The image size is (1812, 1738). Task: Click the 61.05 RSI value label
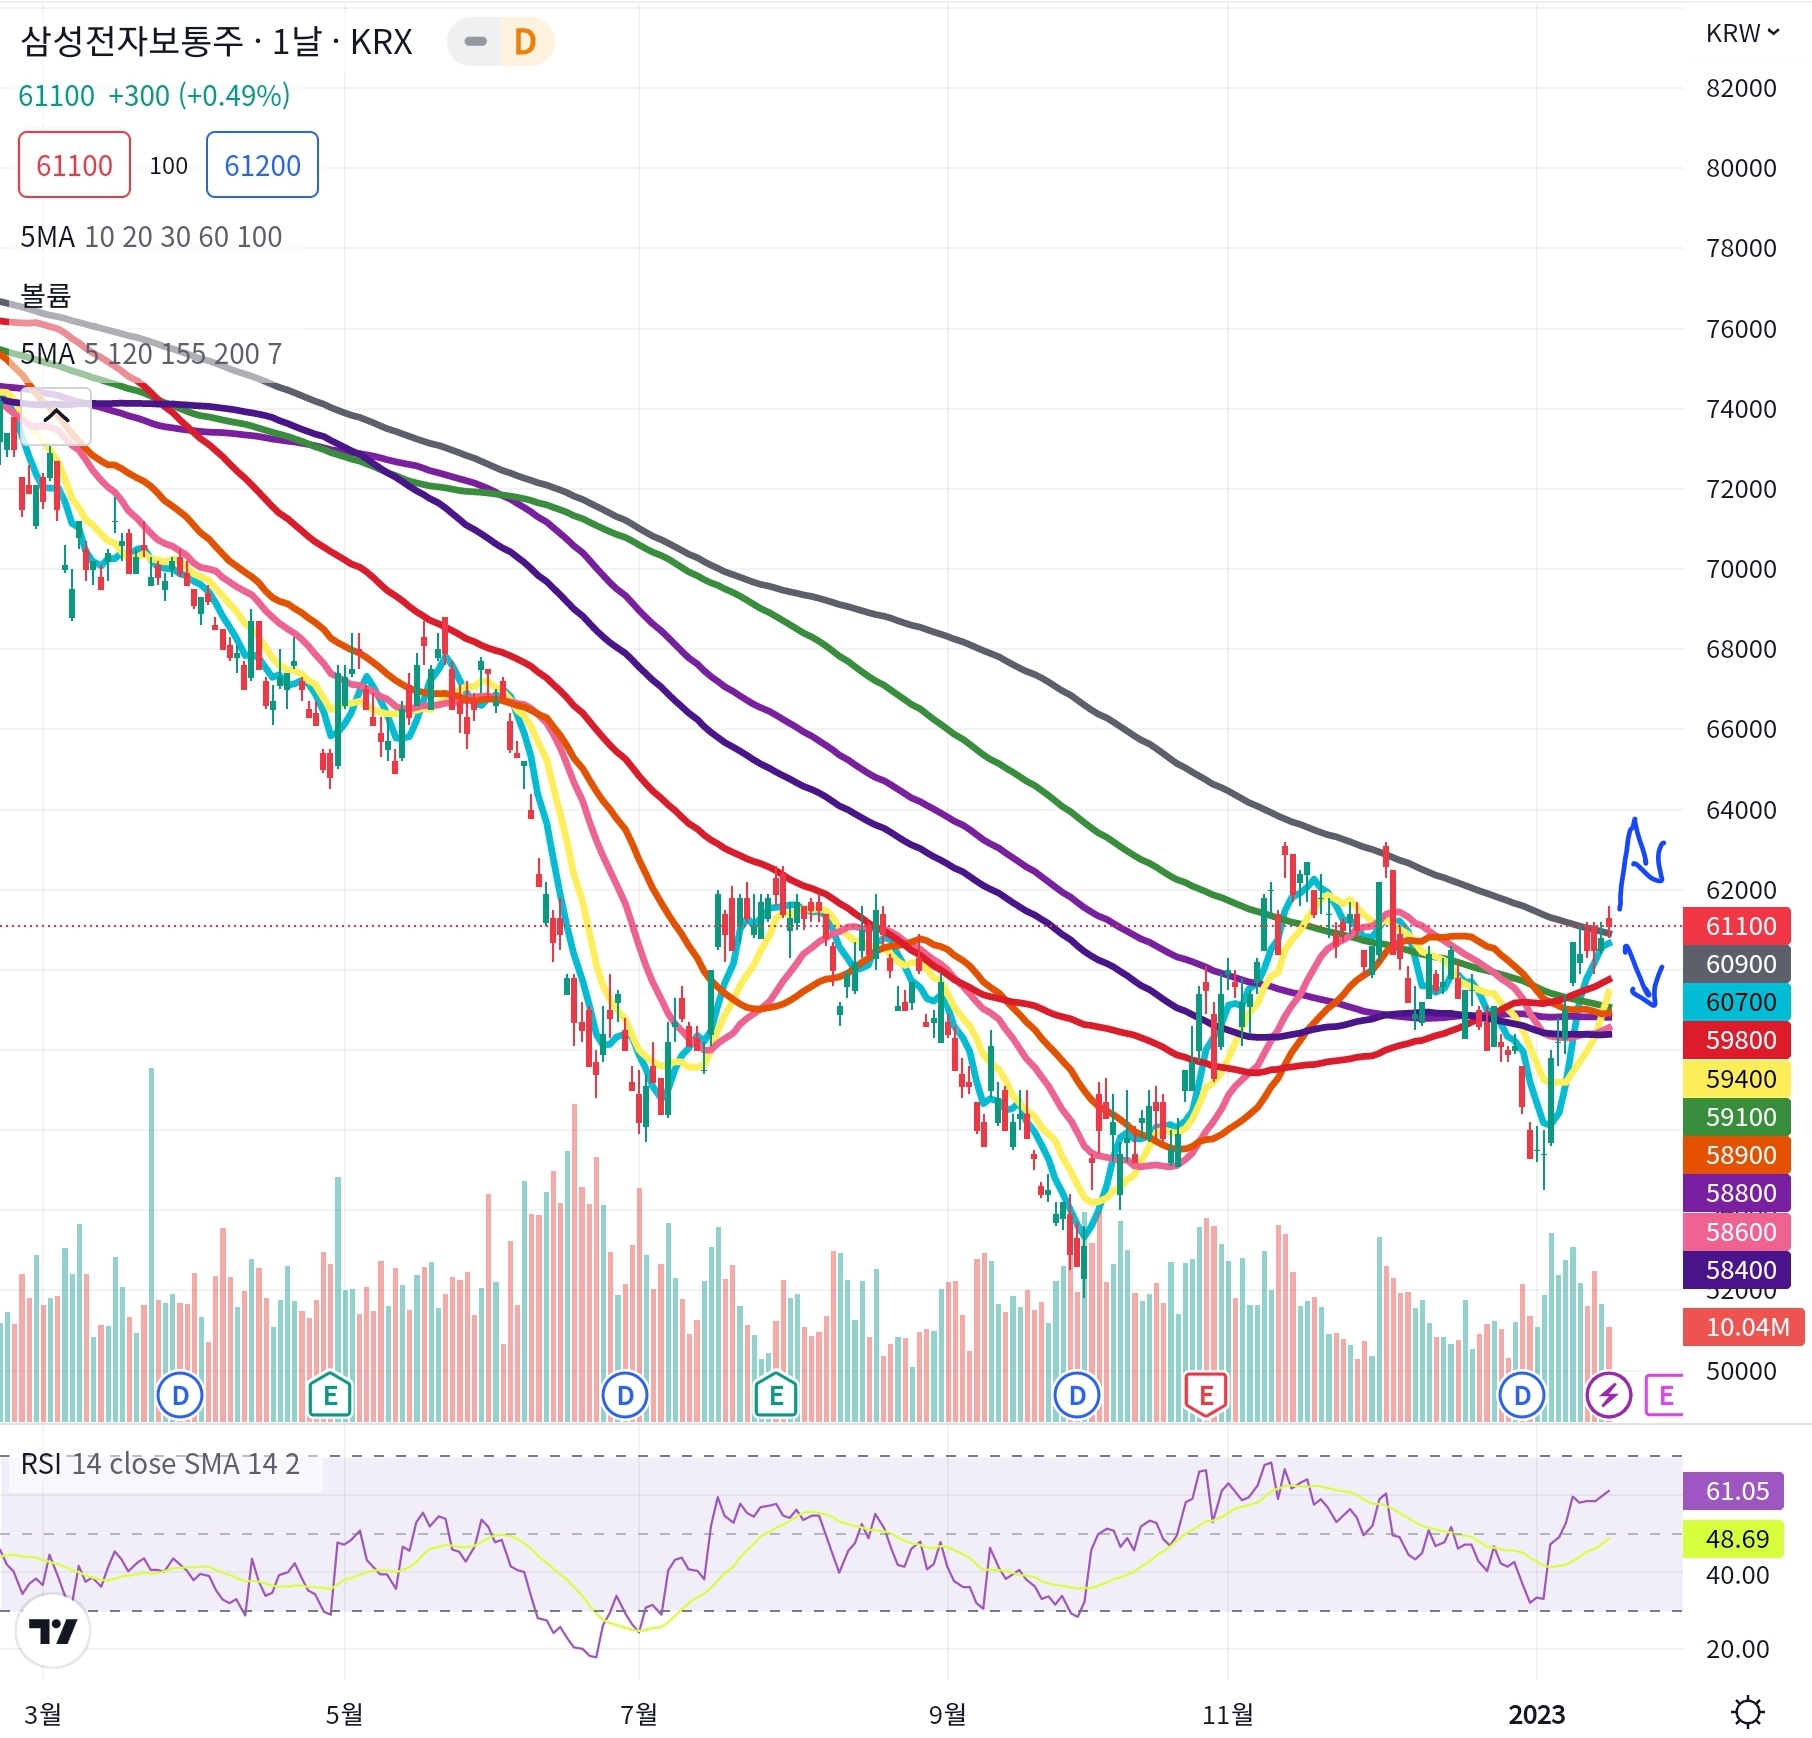(1734, 1491)
